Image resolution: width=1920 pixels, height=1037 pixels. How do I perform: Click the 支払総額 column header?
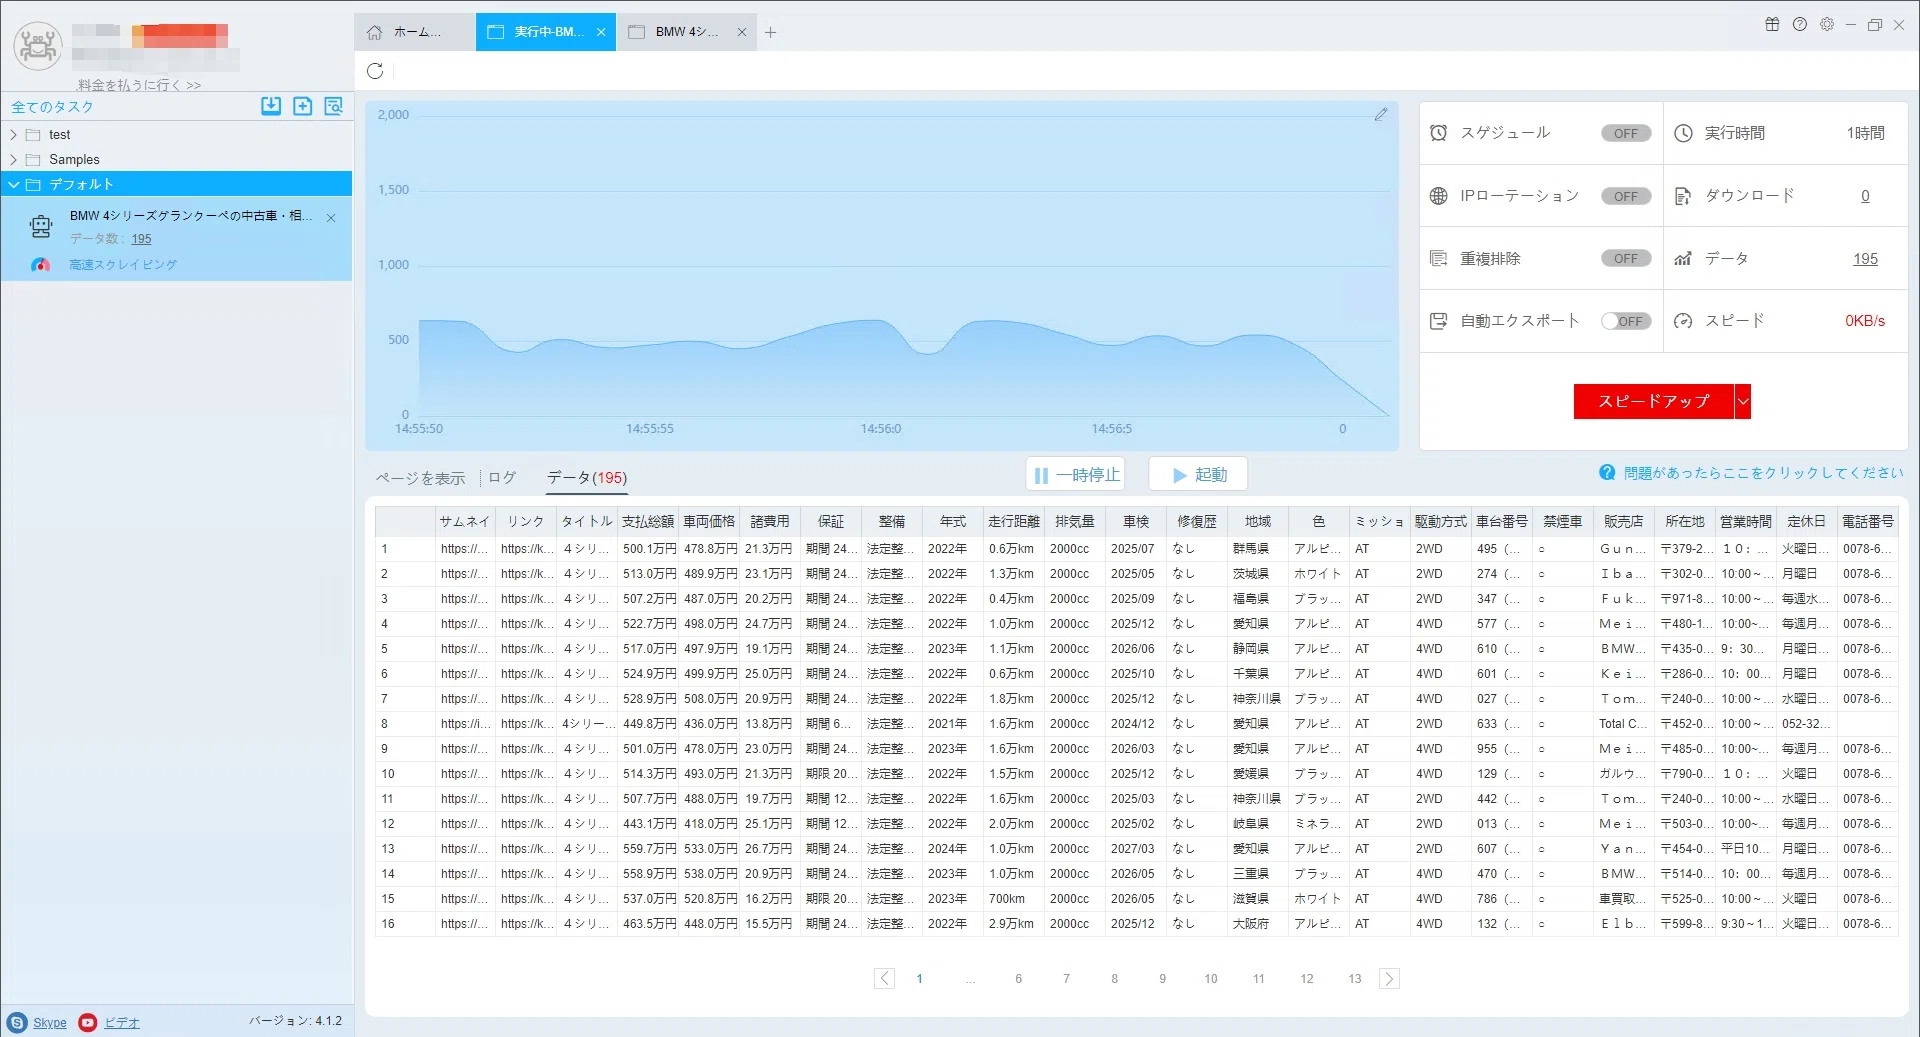click(648, 521)
